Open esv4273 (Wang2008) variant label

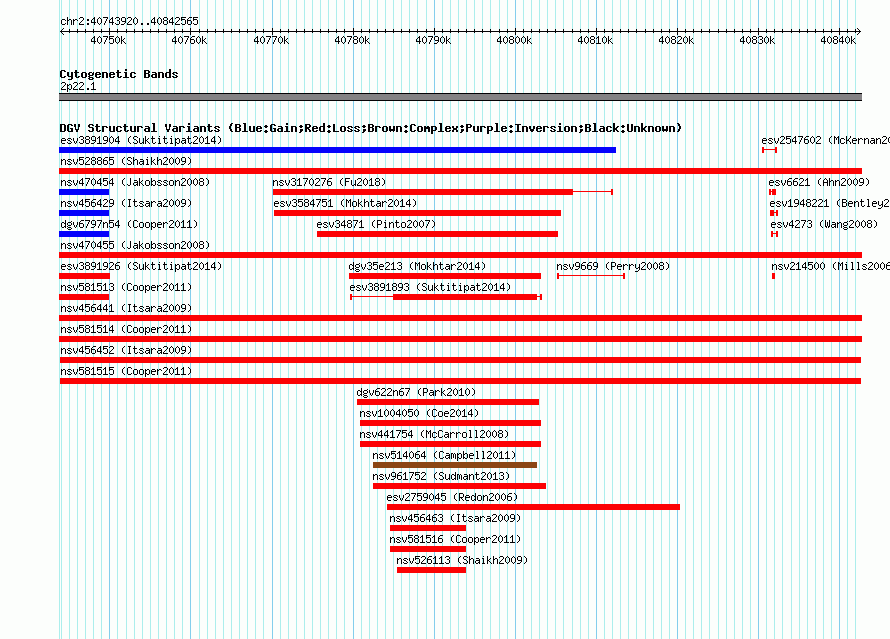coord(824,224)
